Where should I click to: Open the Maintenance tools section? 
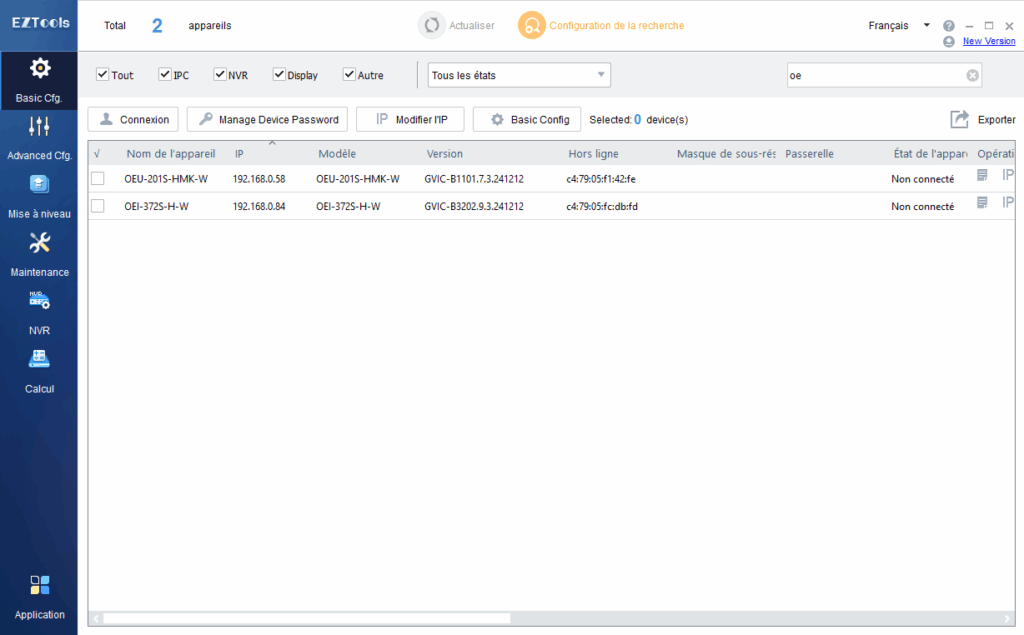point(39,254)
